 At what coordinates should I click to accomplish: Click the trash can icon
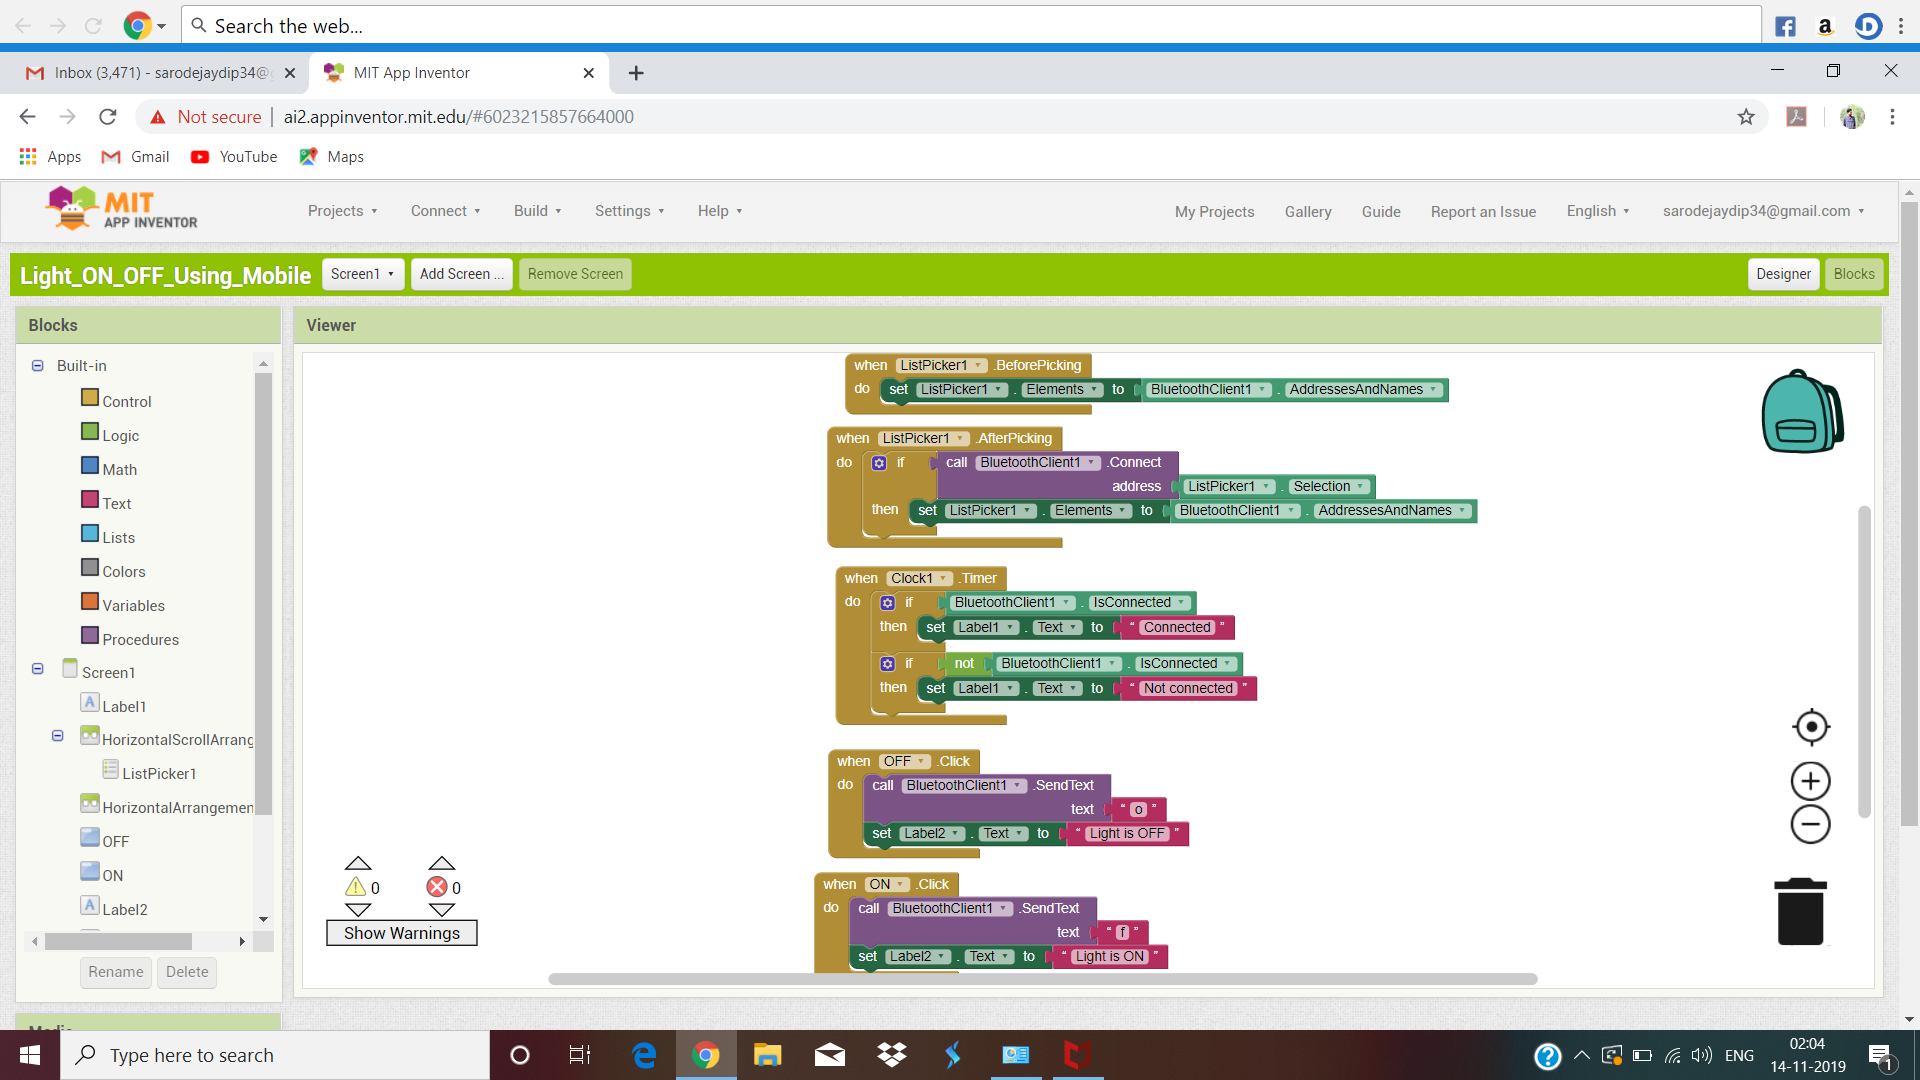pos(1800,911)
